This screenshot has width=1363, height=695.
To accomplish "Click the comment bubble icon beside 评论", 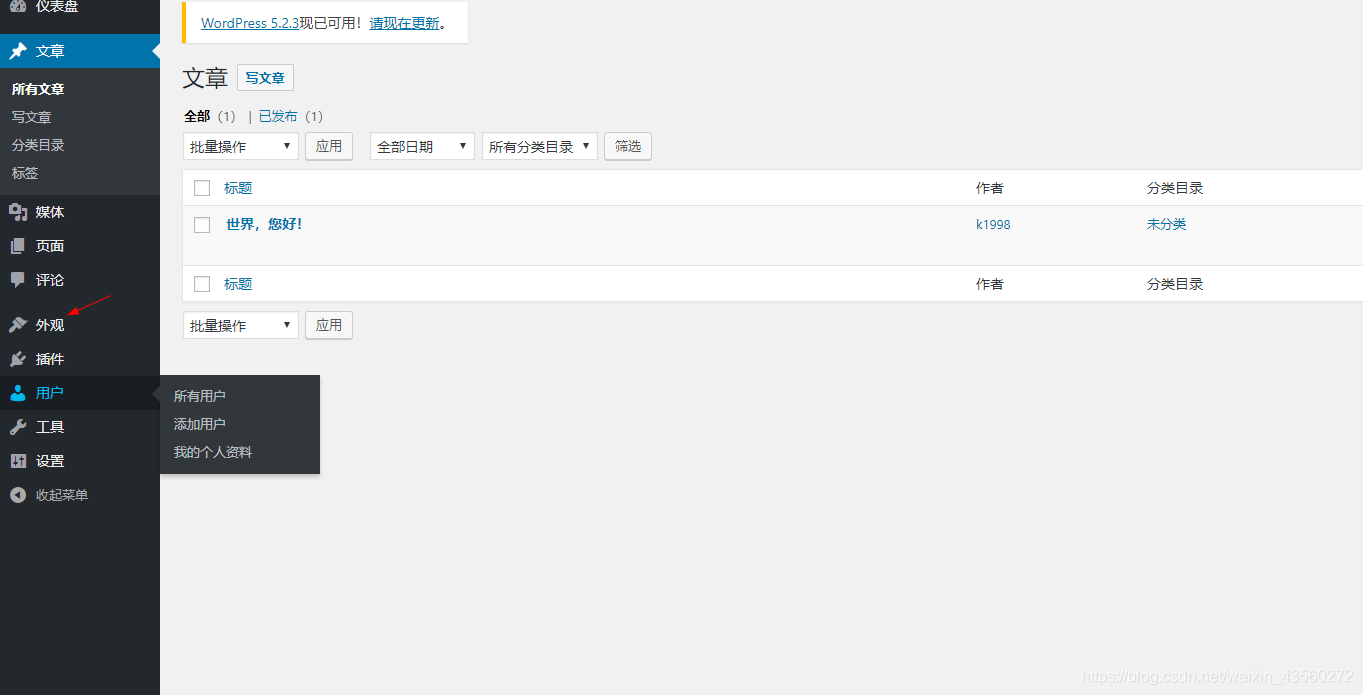I will click(18, 280).
